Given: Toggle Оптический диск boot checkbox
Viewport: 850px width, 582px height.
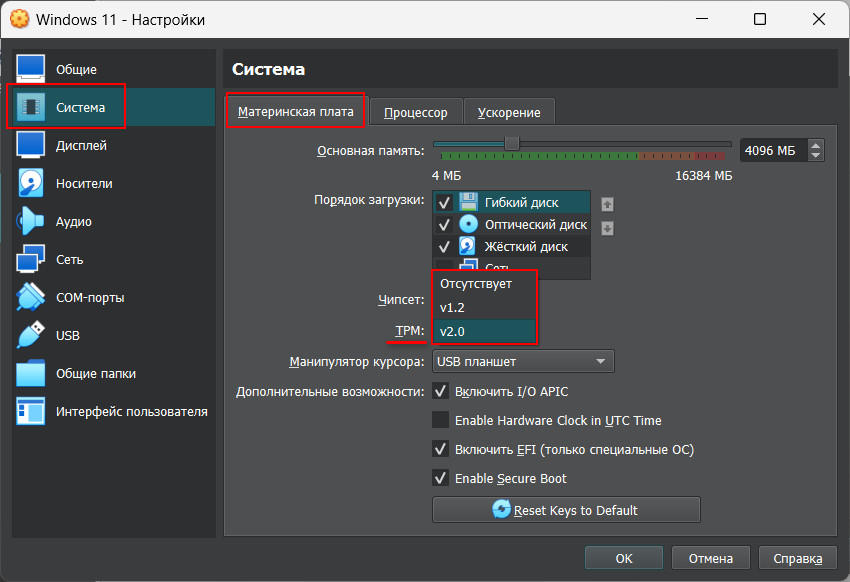Looking at the screenshot, I should 445,224.
